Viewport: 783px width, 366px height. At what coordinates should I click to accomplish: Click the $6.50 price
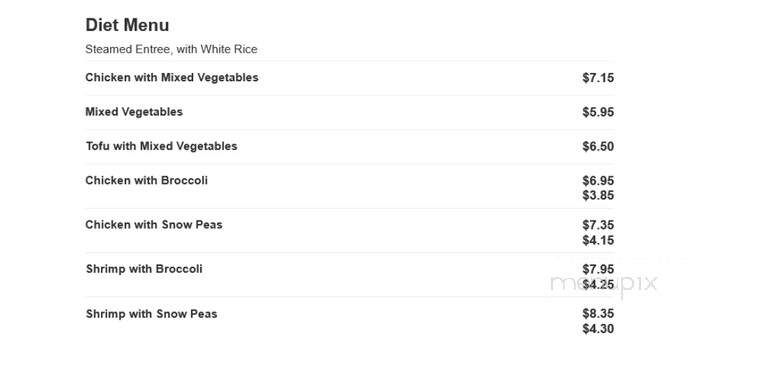tap(598, 146)
